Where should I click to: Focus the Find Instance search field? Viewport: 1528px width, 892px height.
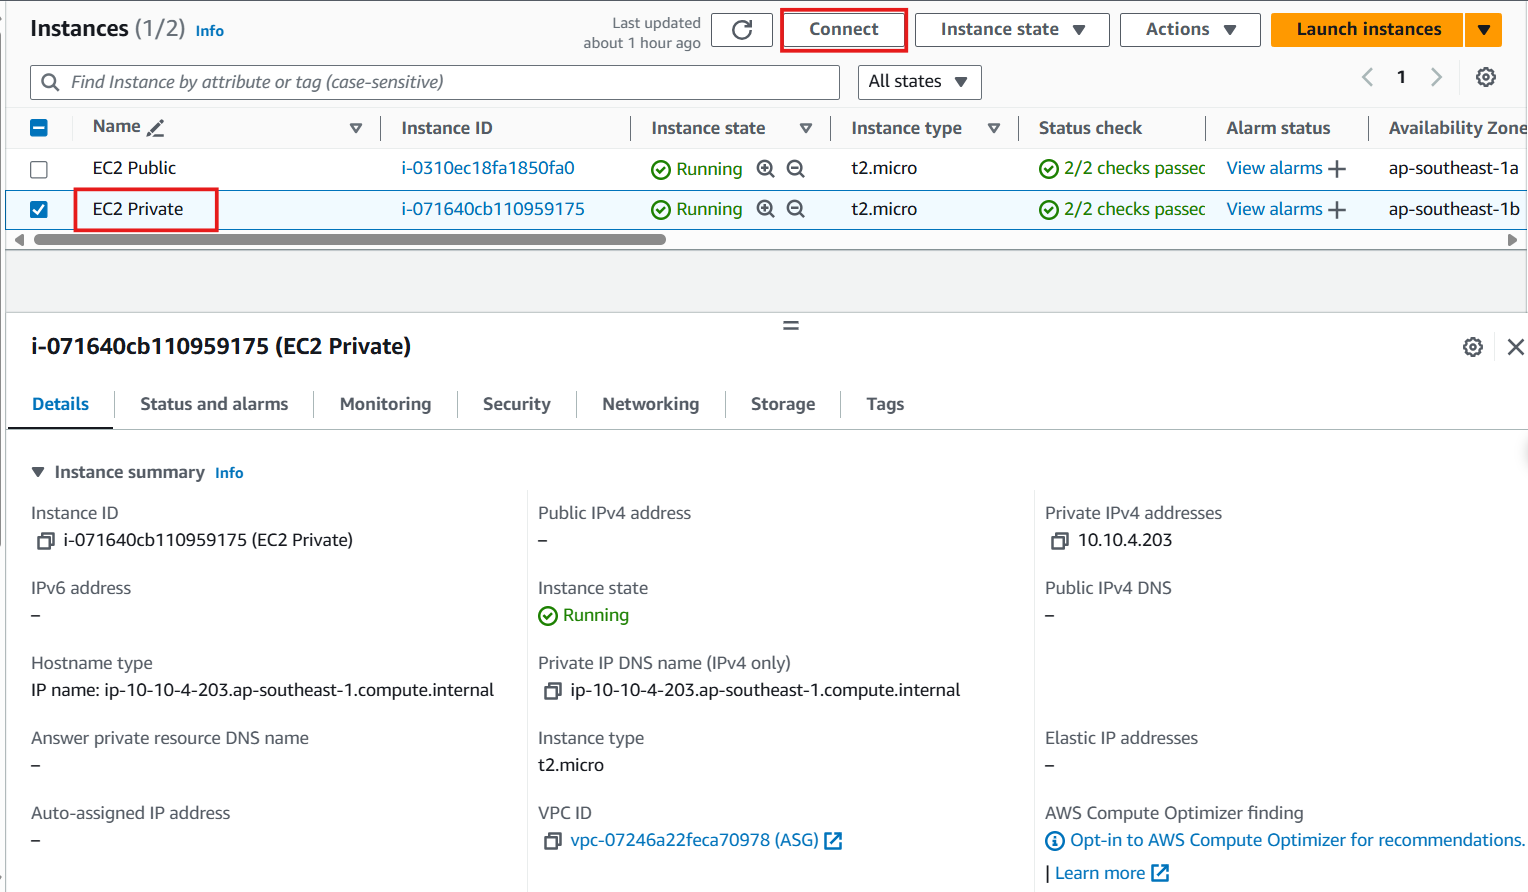[435, 82]
